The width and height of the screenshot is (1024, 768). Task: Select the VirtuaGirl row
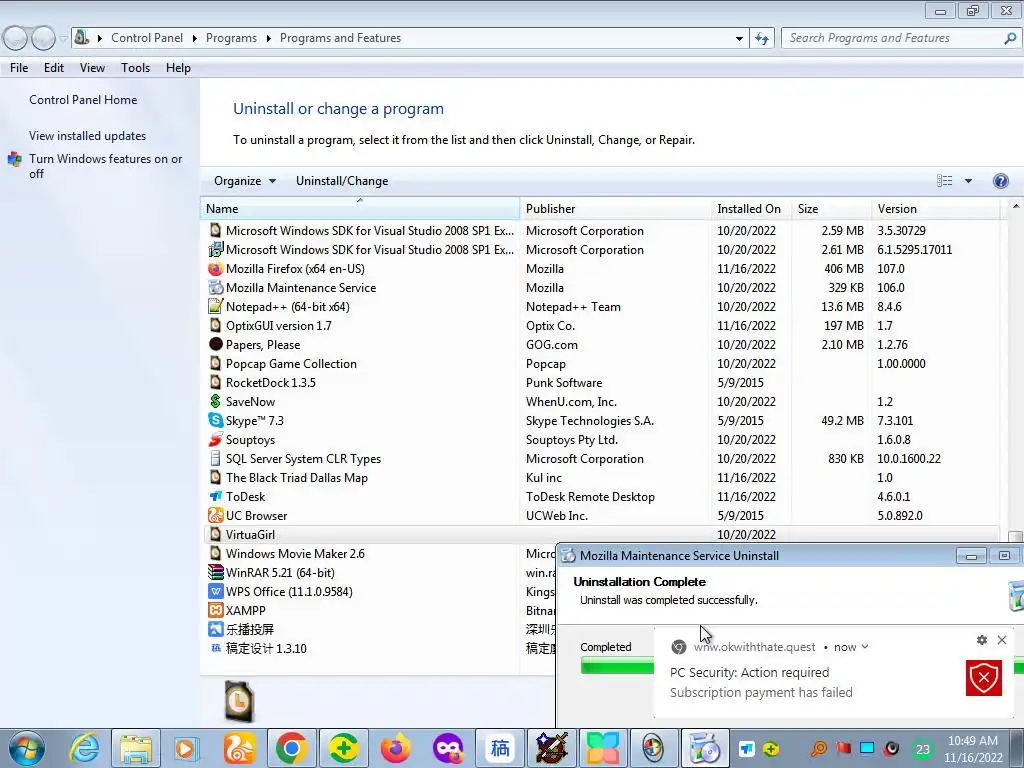pyautogui.click(x=601, y=534)
